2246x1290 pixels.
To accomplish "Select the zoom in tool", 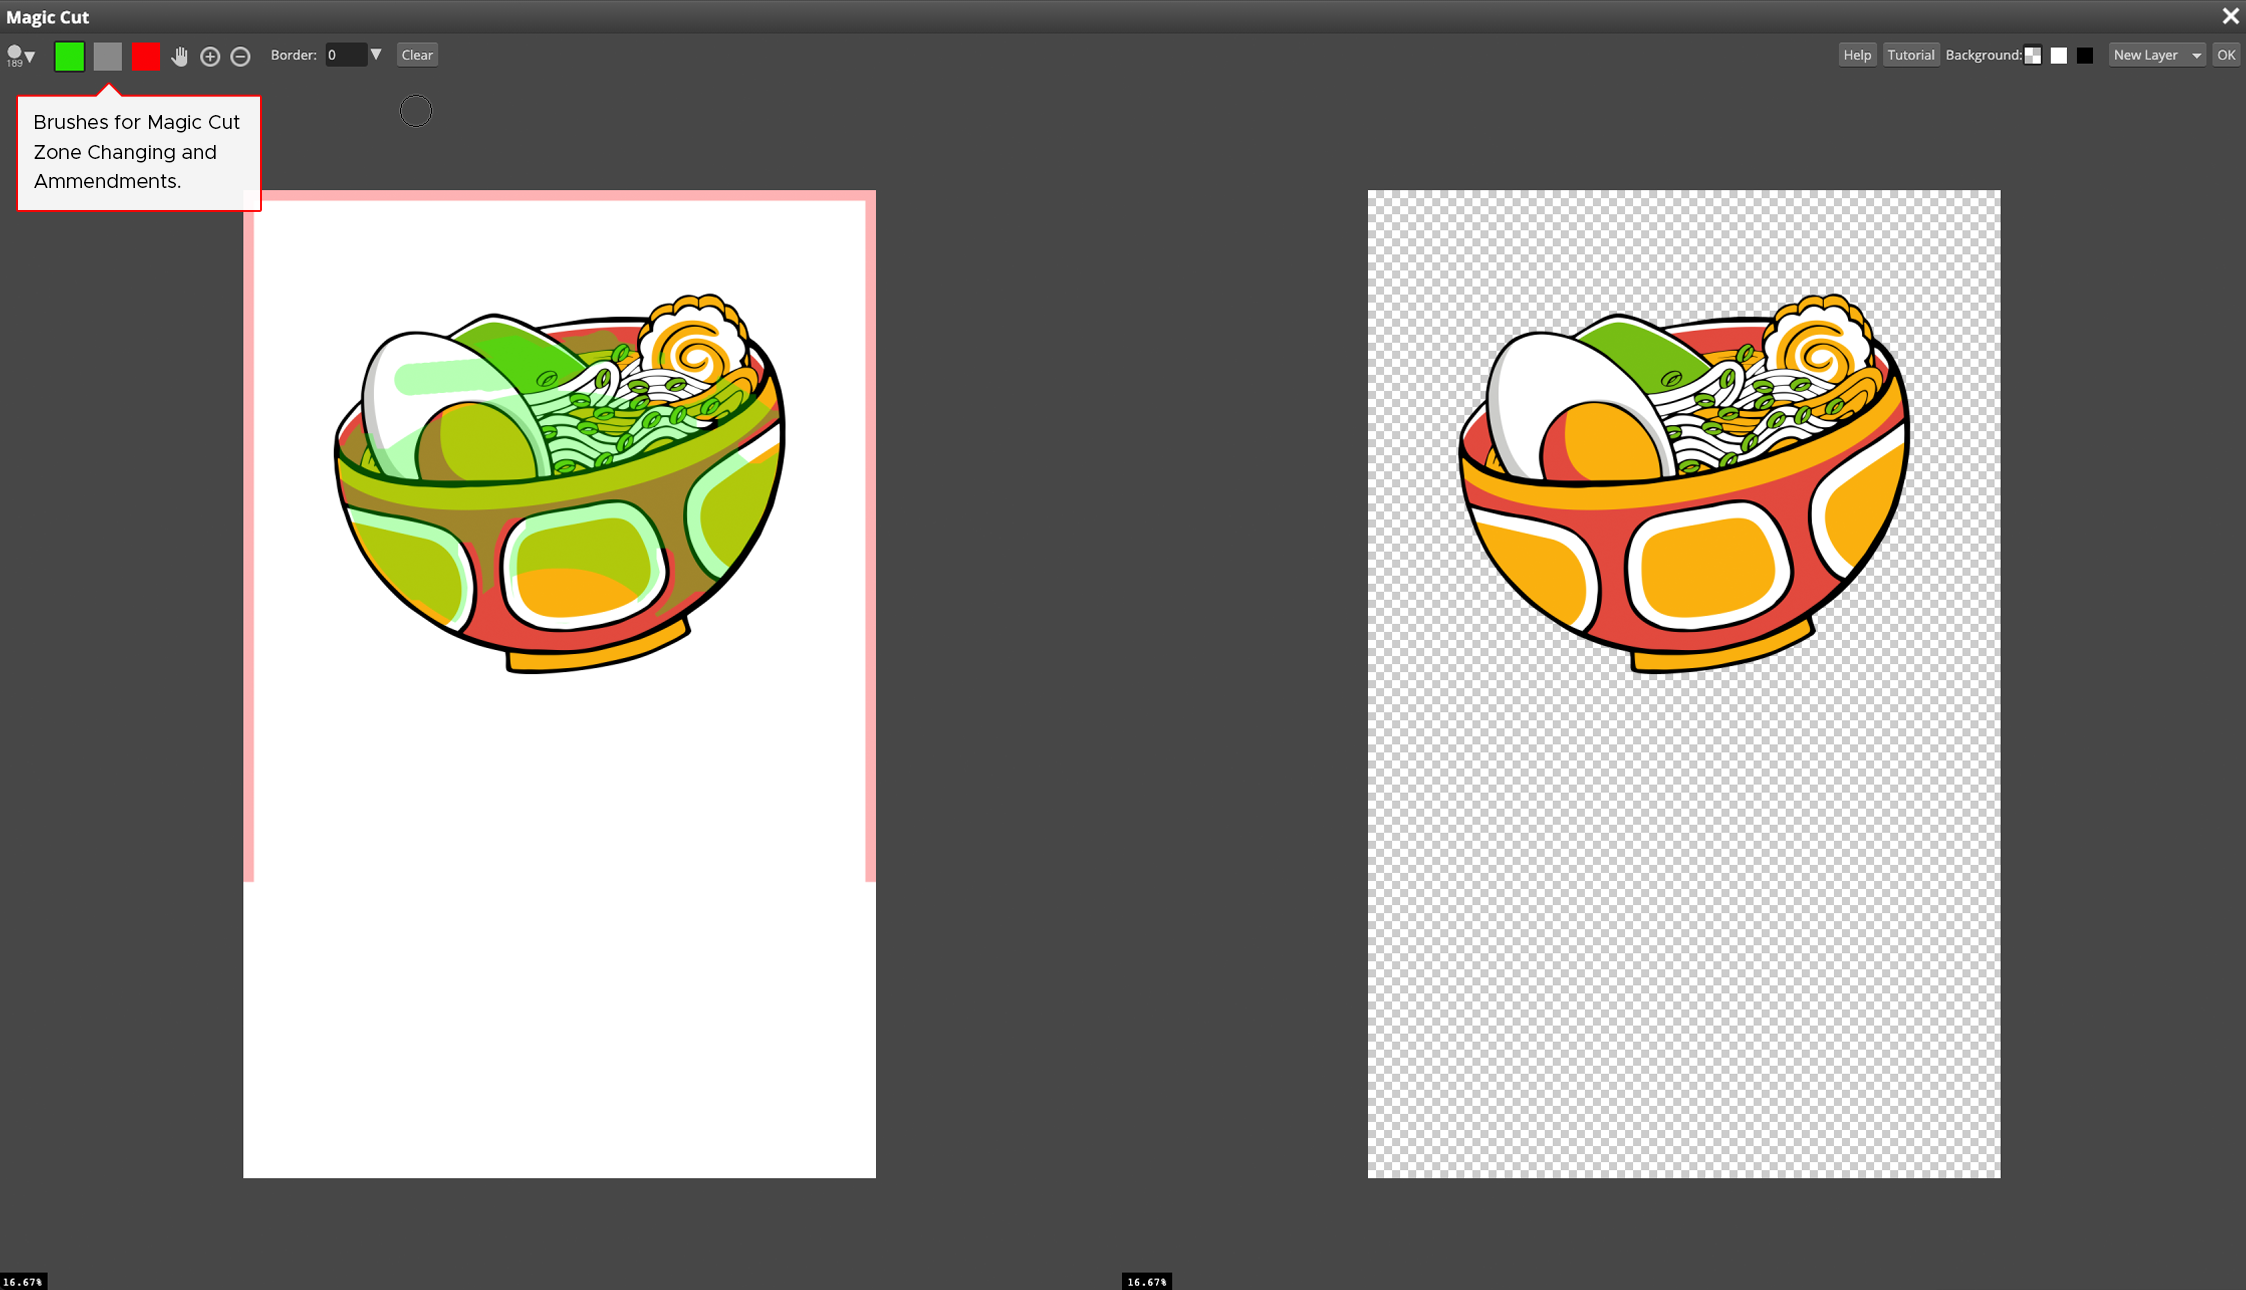I will coord(210,56).
